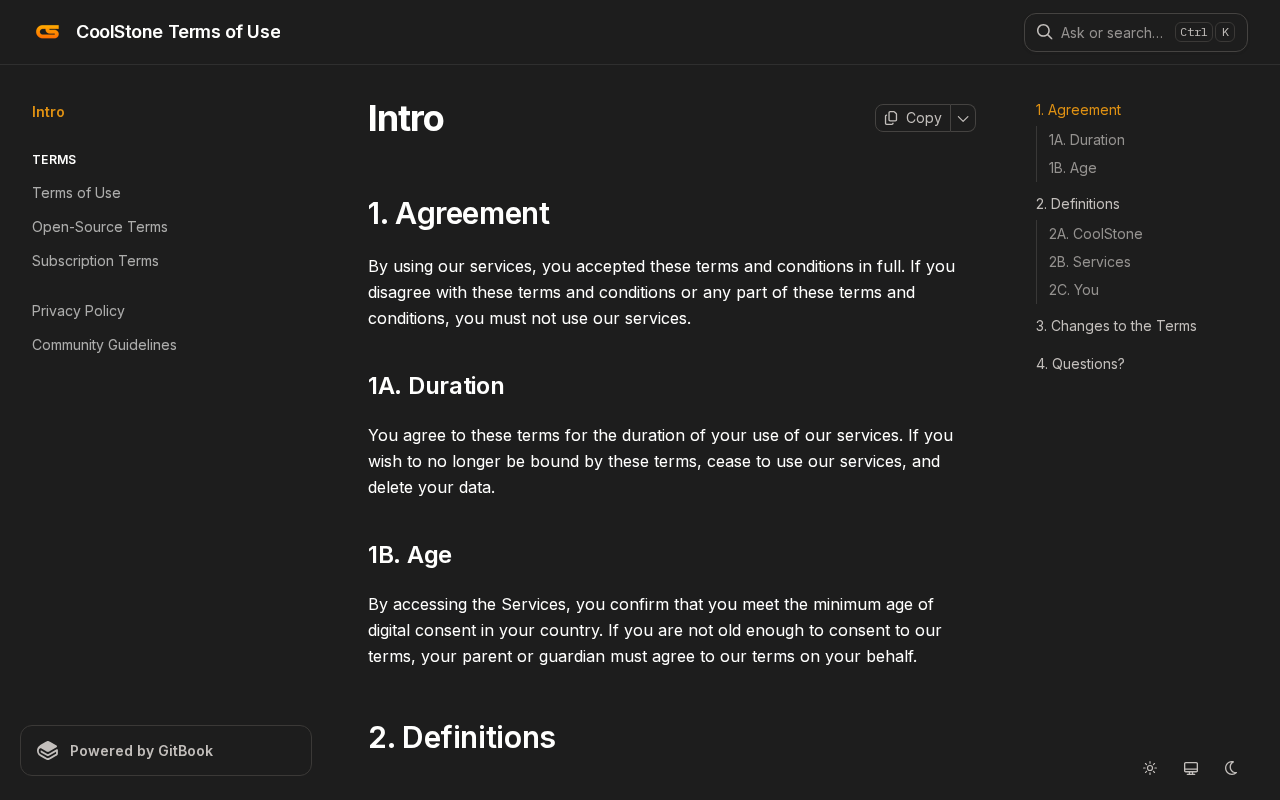Switch to light theme sun icon

[x=1150, y=768]
